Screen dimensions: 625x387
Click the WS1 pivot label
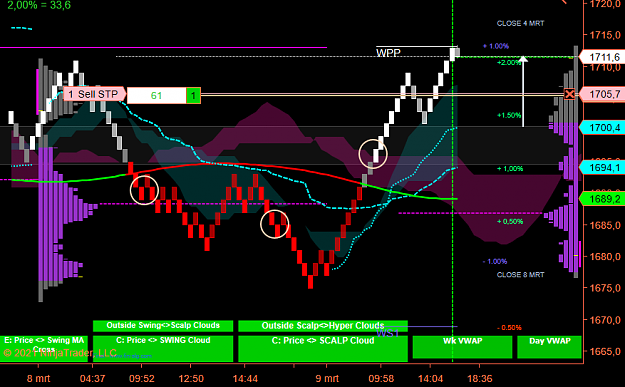click(x=387, y=333)
